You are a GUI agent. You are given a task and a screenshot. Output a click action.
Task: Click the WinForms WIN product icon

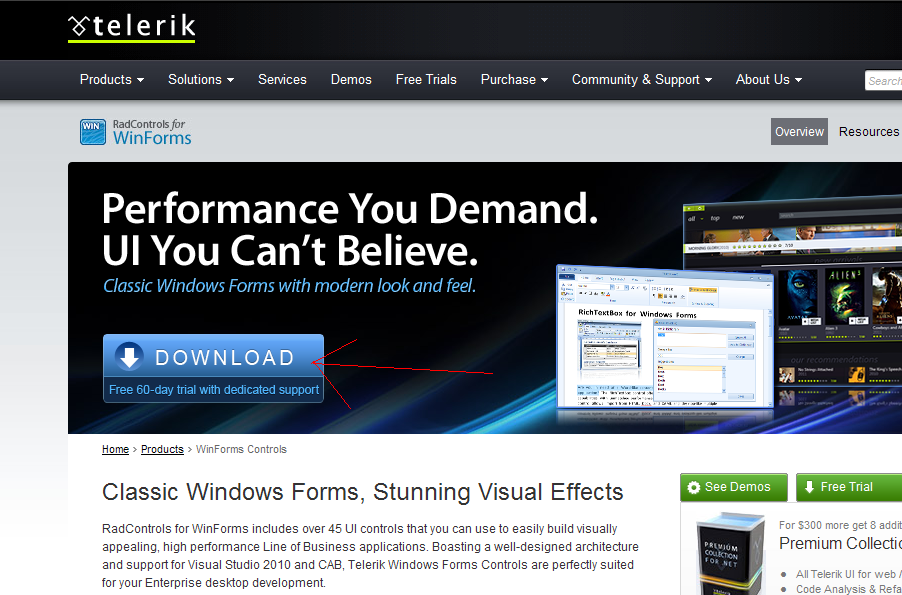tap(93, 132)
